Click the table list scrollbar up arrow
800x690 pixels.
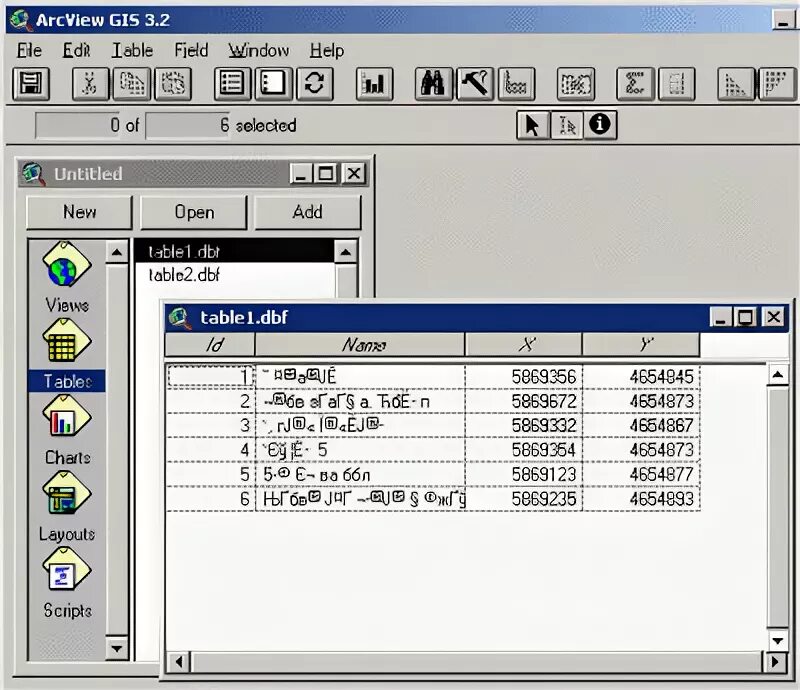point(345,252)
